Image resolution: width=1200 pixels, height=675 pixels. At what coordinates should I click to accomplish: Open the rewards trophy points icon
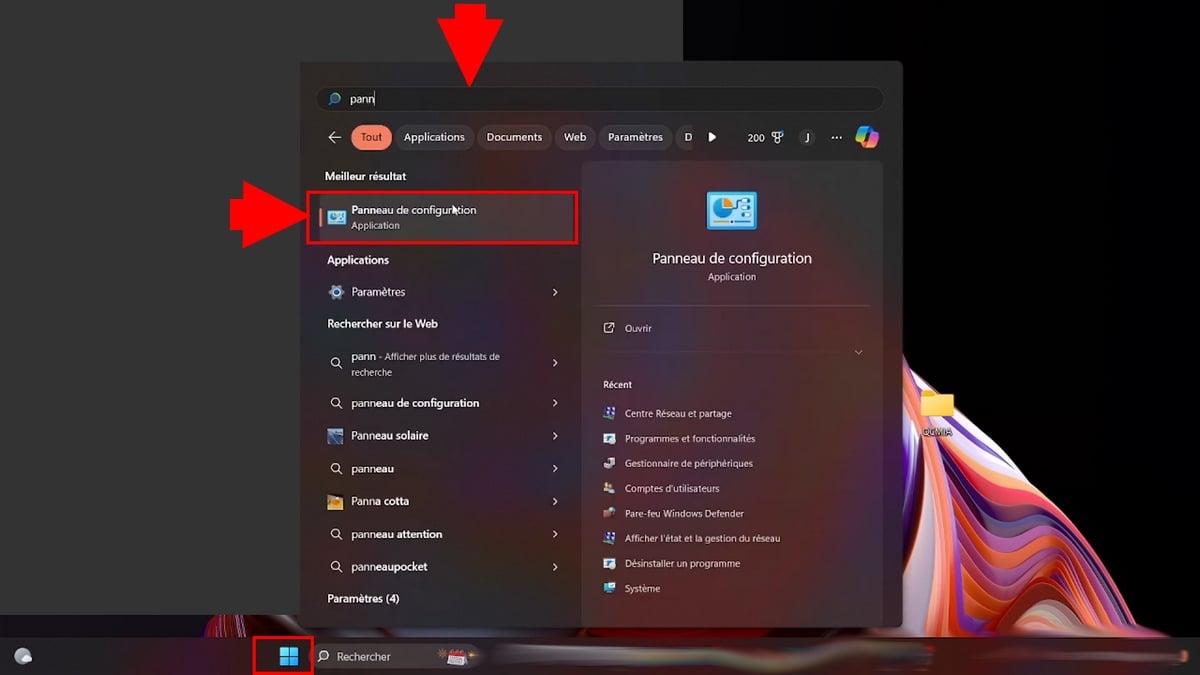coord(777,137)
